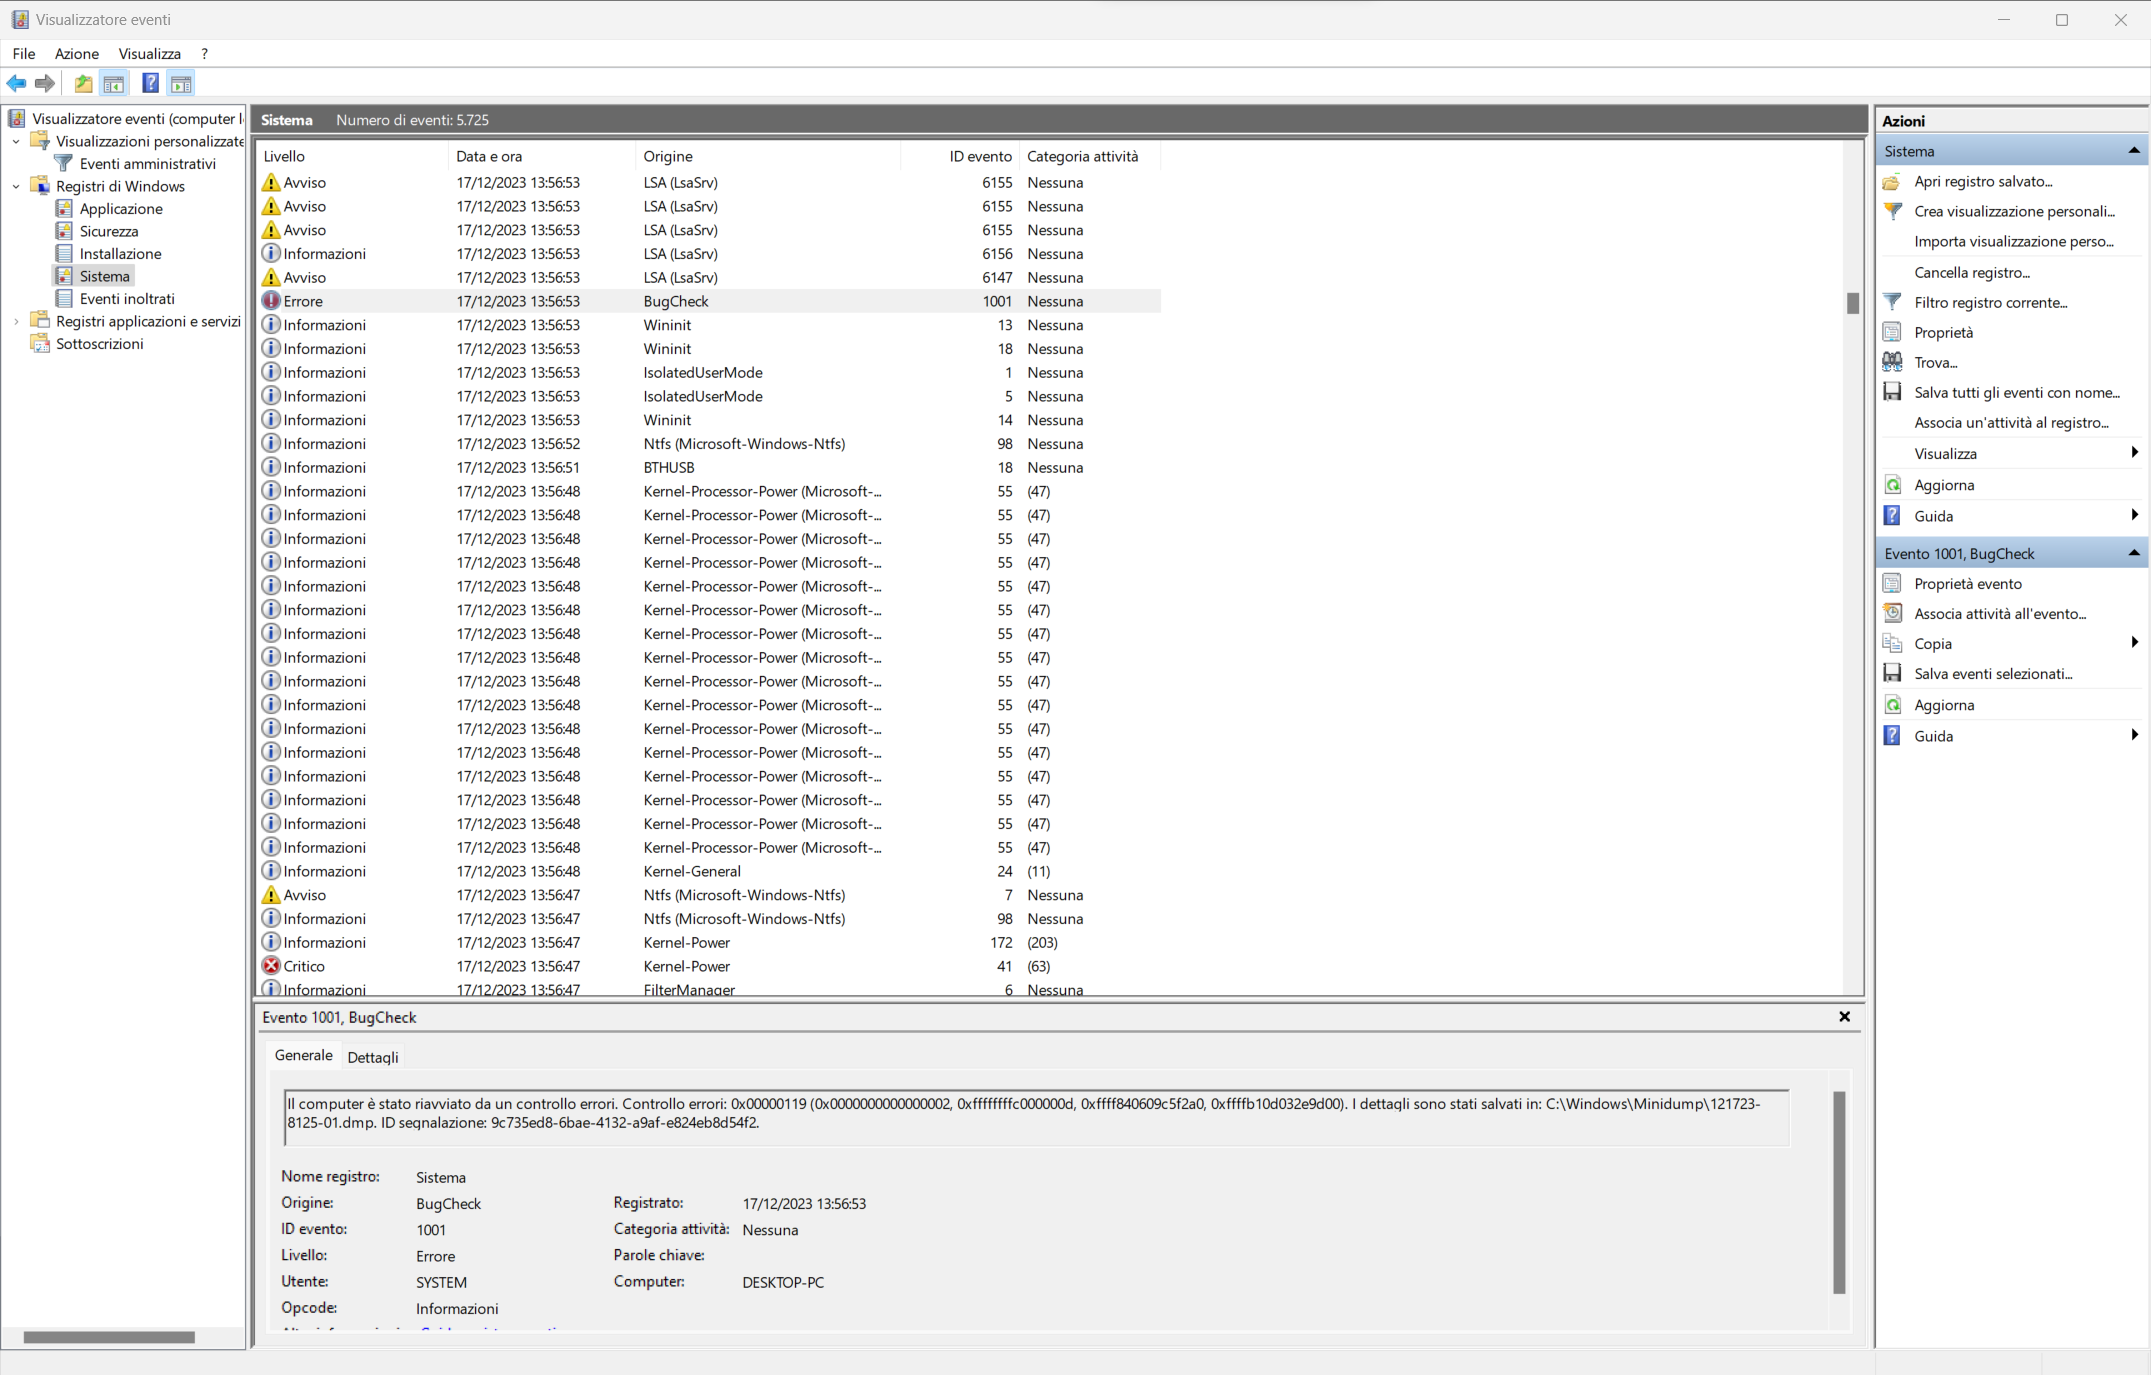This screenshot has height=1375, width=2151.
Task: Click Cancella registro action
Action: 1971,272
